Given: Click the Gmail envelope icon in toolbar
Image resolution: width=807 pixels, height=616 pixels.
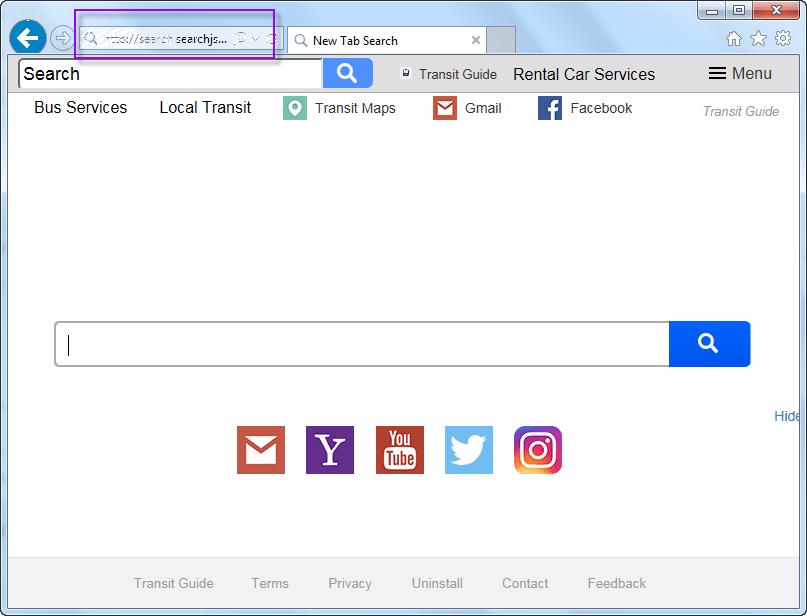Looking at the screenshot, I should click(445, 108).
